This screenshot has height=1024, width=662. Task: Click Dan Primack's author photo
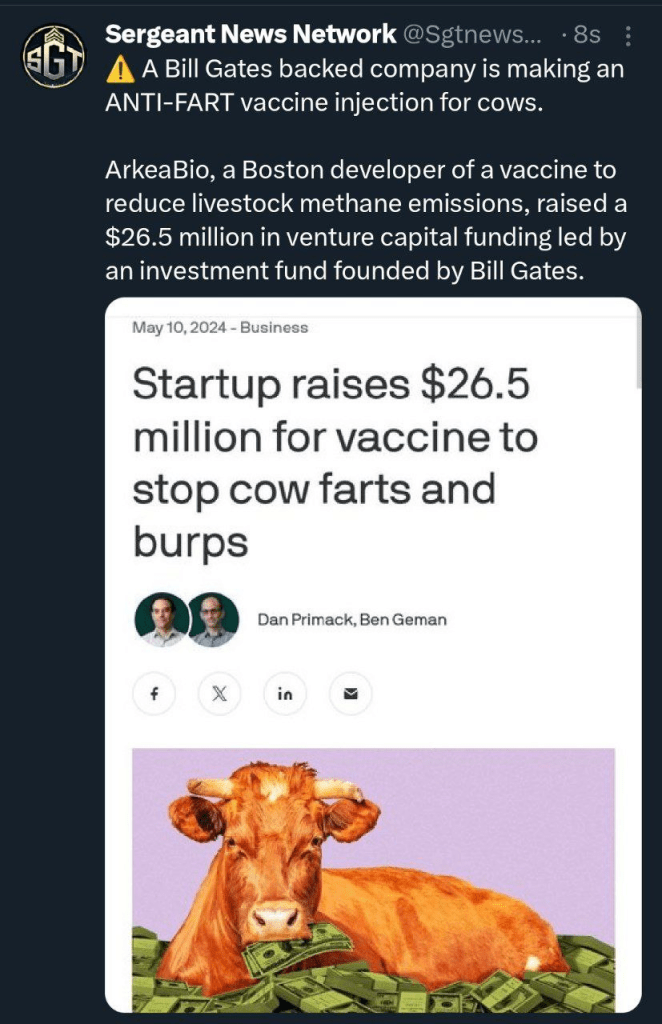(161, 619)
